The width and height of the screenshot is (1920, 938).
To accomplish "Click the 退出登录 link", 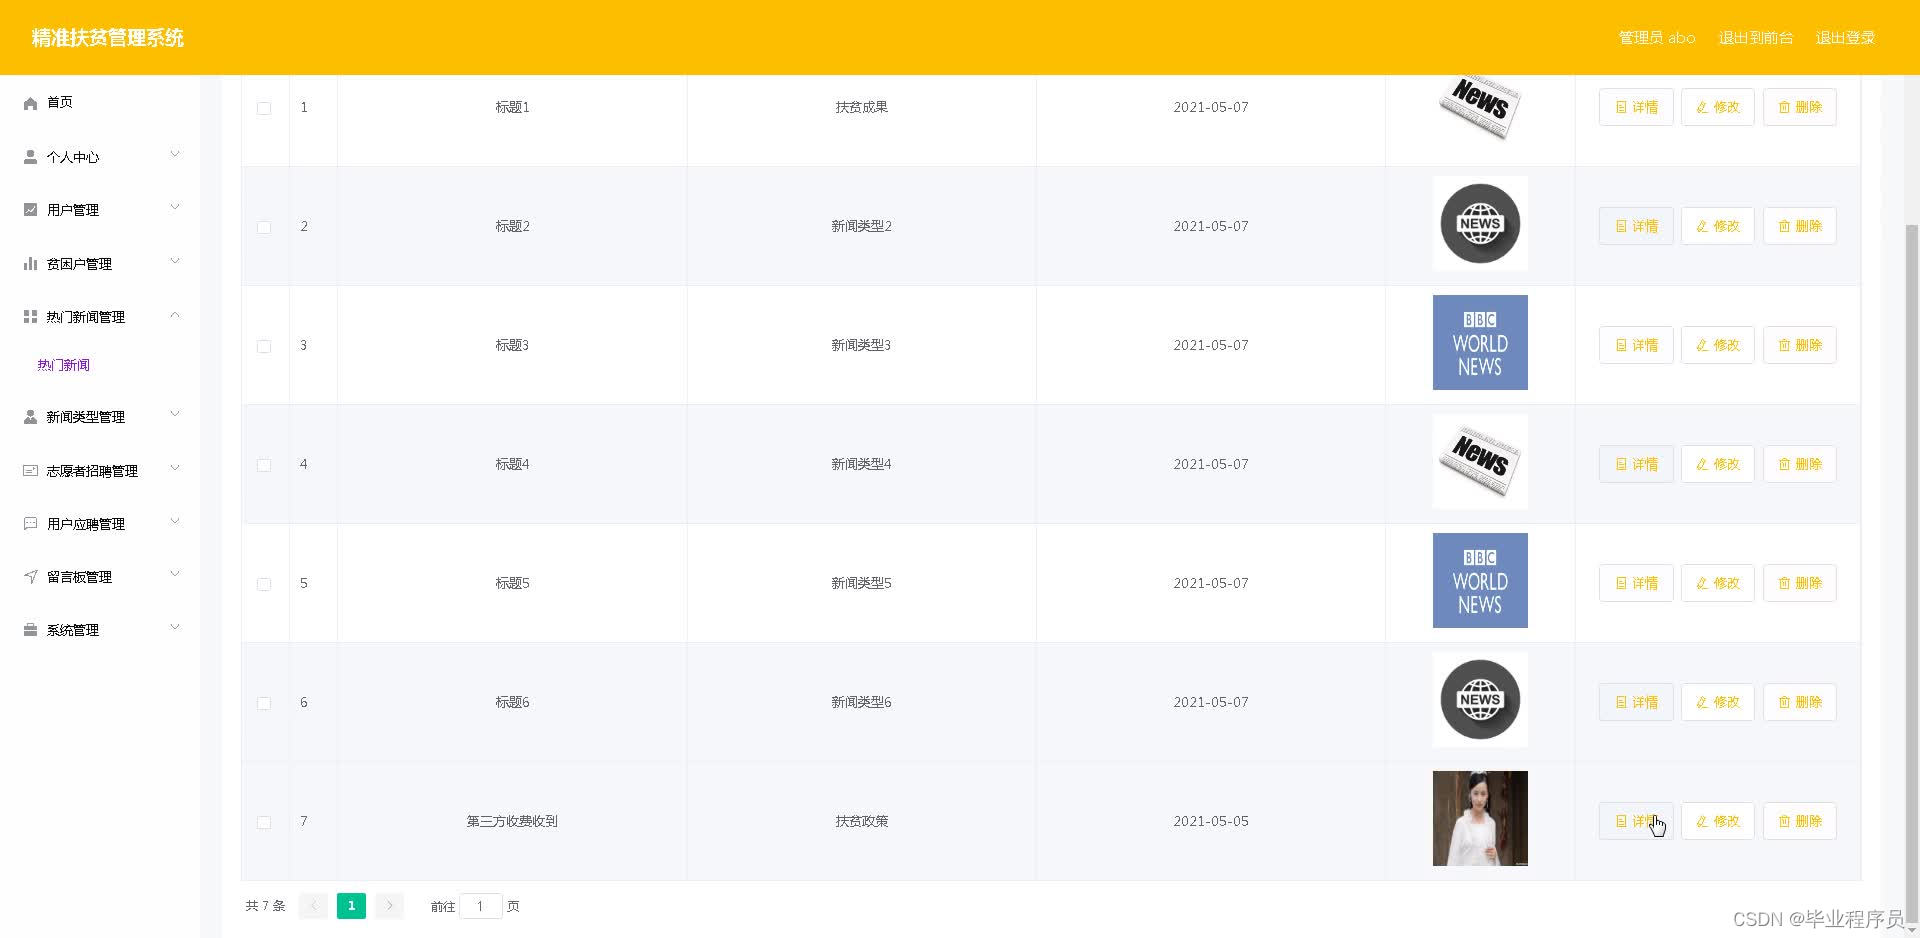I will click(x=1845, y=38).
